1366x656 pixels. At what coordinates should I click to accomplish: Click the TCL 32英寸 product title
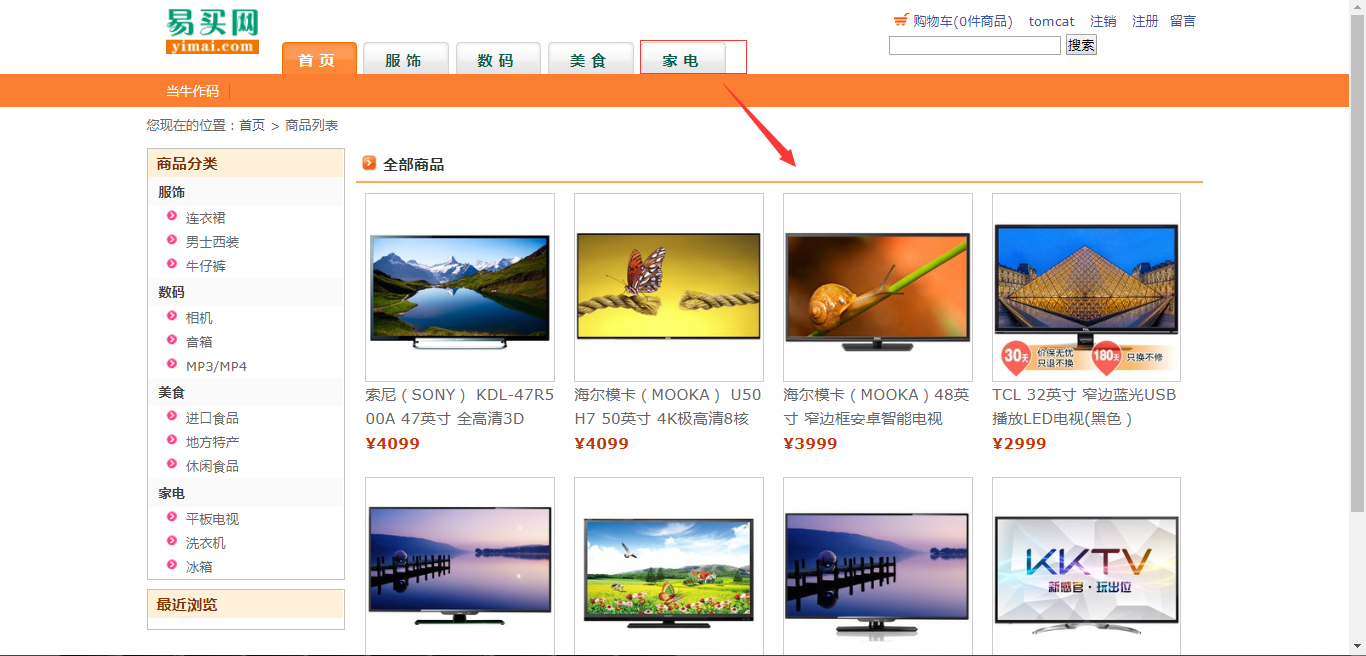(x=1085, y=407)
